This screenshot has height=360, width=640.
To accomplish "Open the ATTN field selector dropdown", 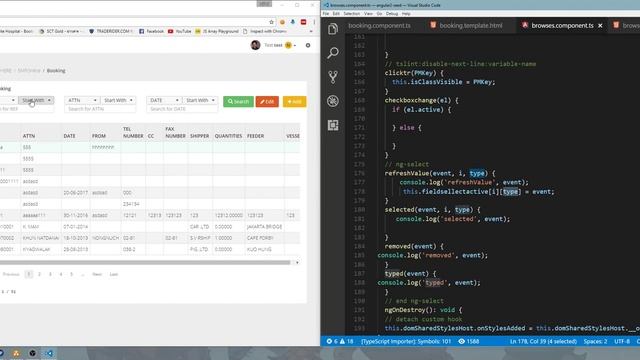I will click(82, 100).
